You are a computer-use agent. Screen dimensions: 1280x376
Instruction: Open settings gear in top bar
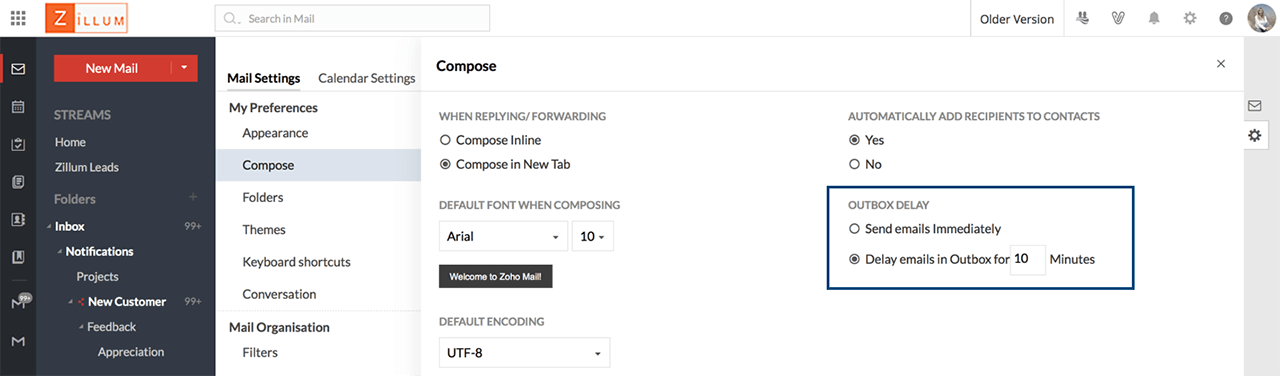[1189, 18]
